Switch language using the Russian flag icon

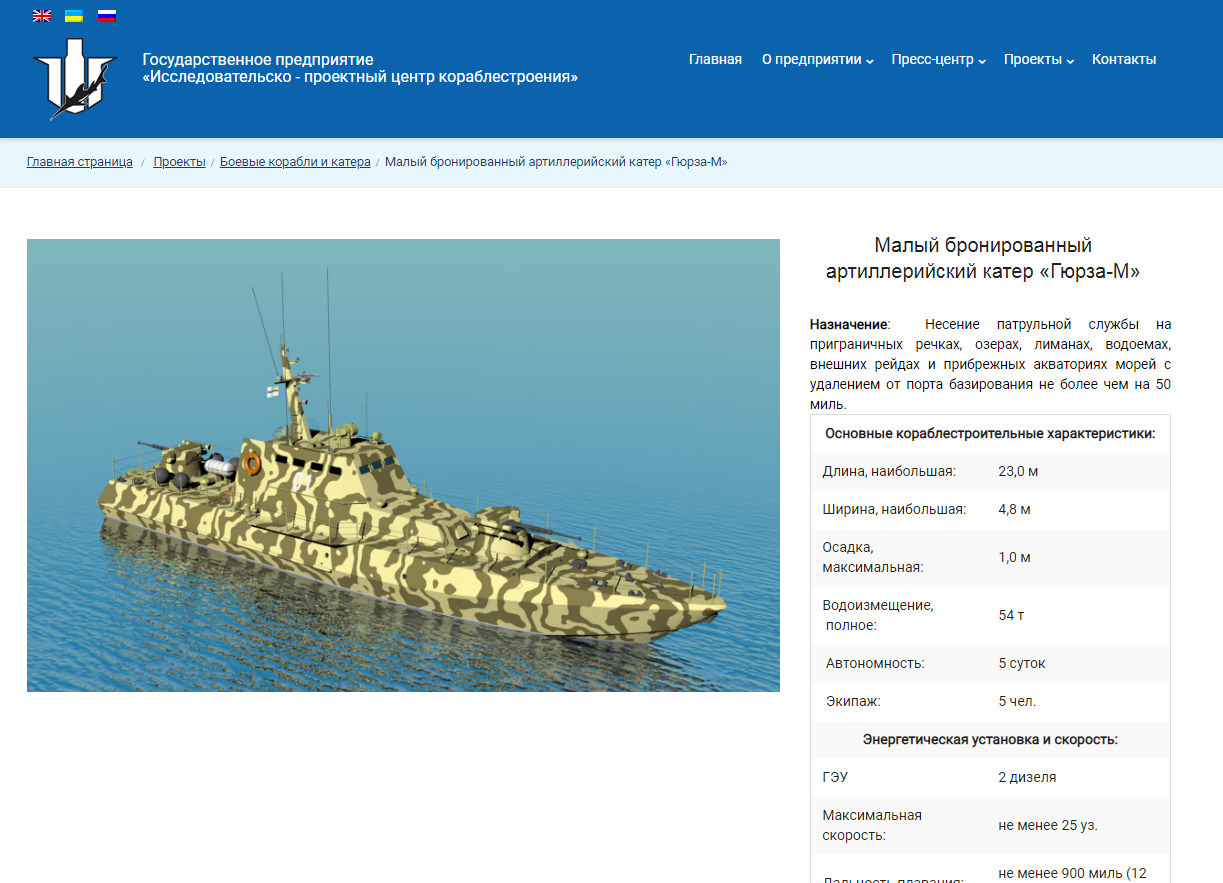(107, 16)
